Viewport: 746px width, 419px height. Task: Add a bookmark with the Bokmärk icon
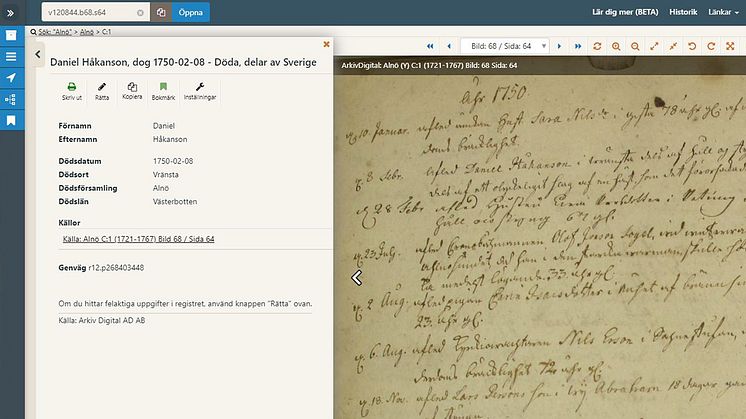(163, 88)
